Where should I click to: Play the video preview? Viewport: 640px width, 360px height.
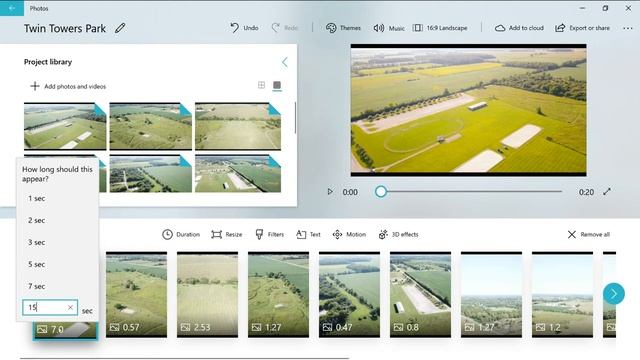point(330,191)
